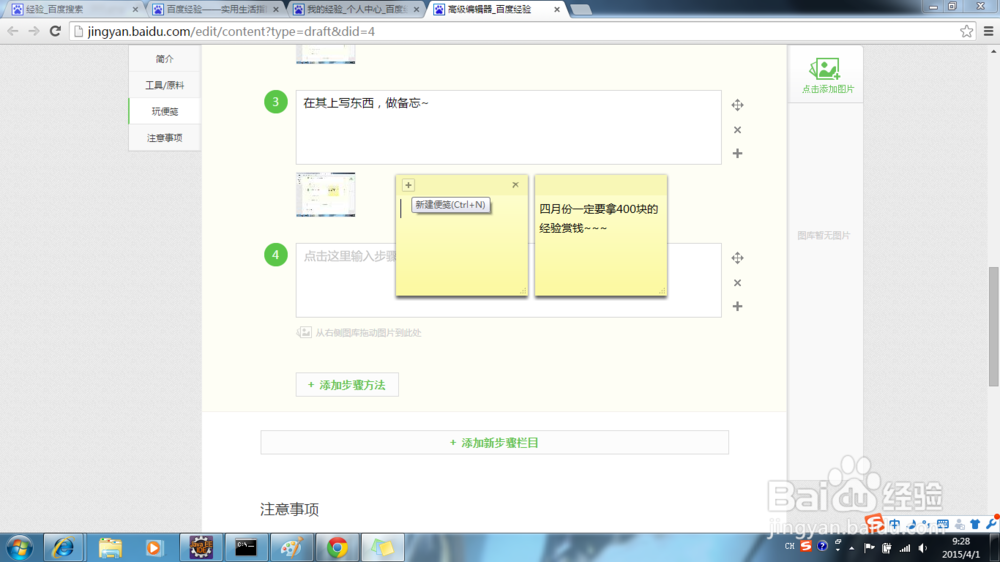The width and height of the screenshot is (1000, 562).
Task: Bookmark this page with the star icon
Action: tap(966, 31)
